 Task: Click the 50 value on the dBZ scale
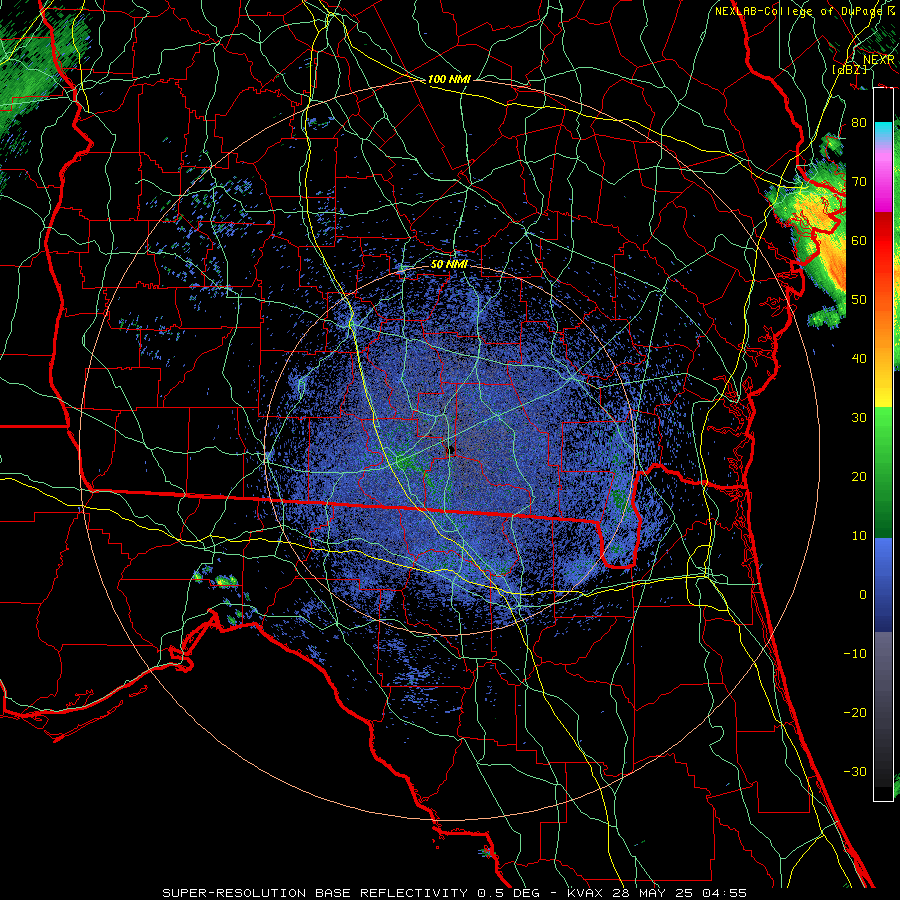859,300
